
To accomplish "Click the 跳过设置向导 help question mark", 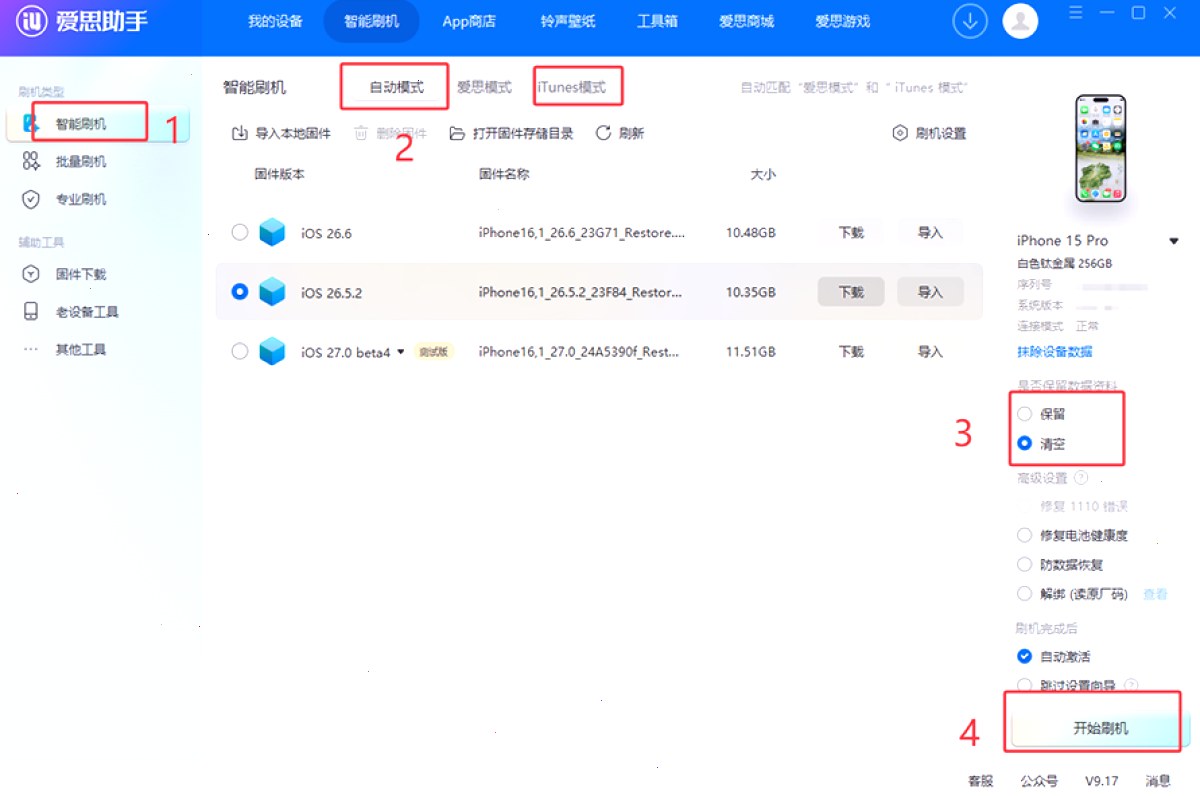I will click(x=1131, y=685).
